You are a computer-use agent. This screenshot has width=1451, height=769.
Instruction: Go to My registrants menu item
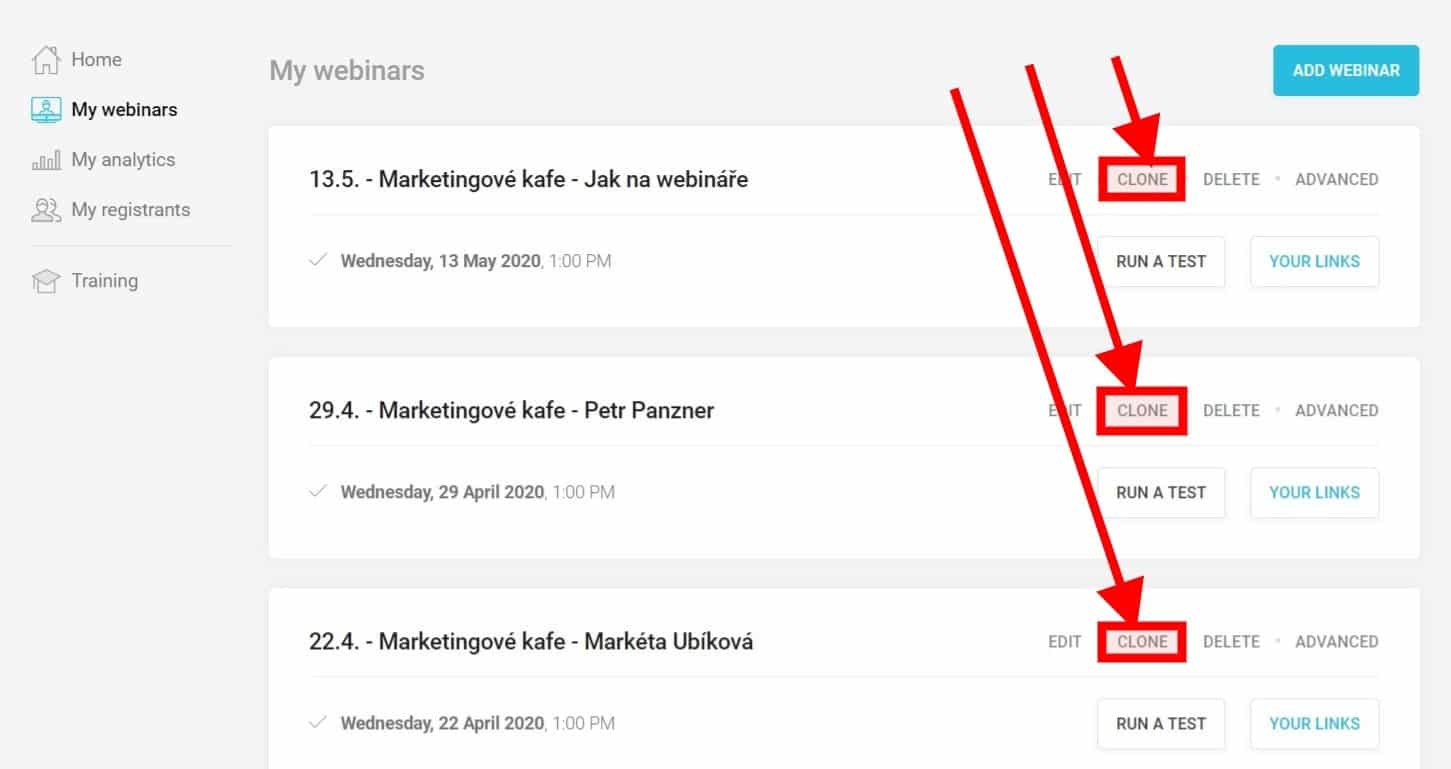(x=130, y=210)
